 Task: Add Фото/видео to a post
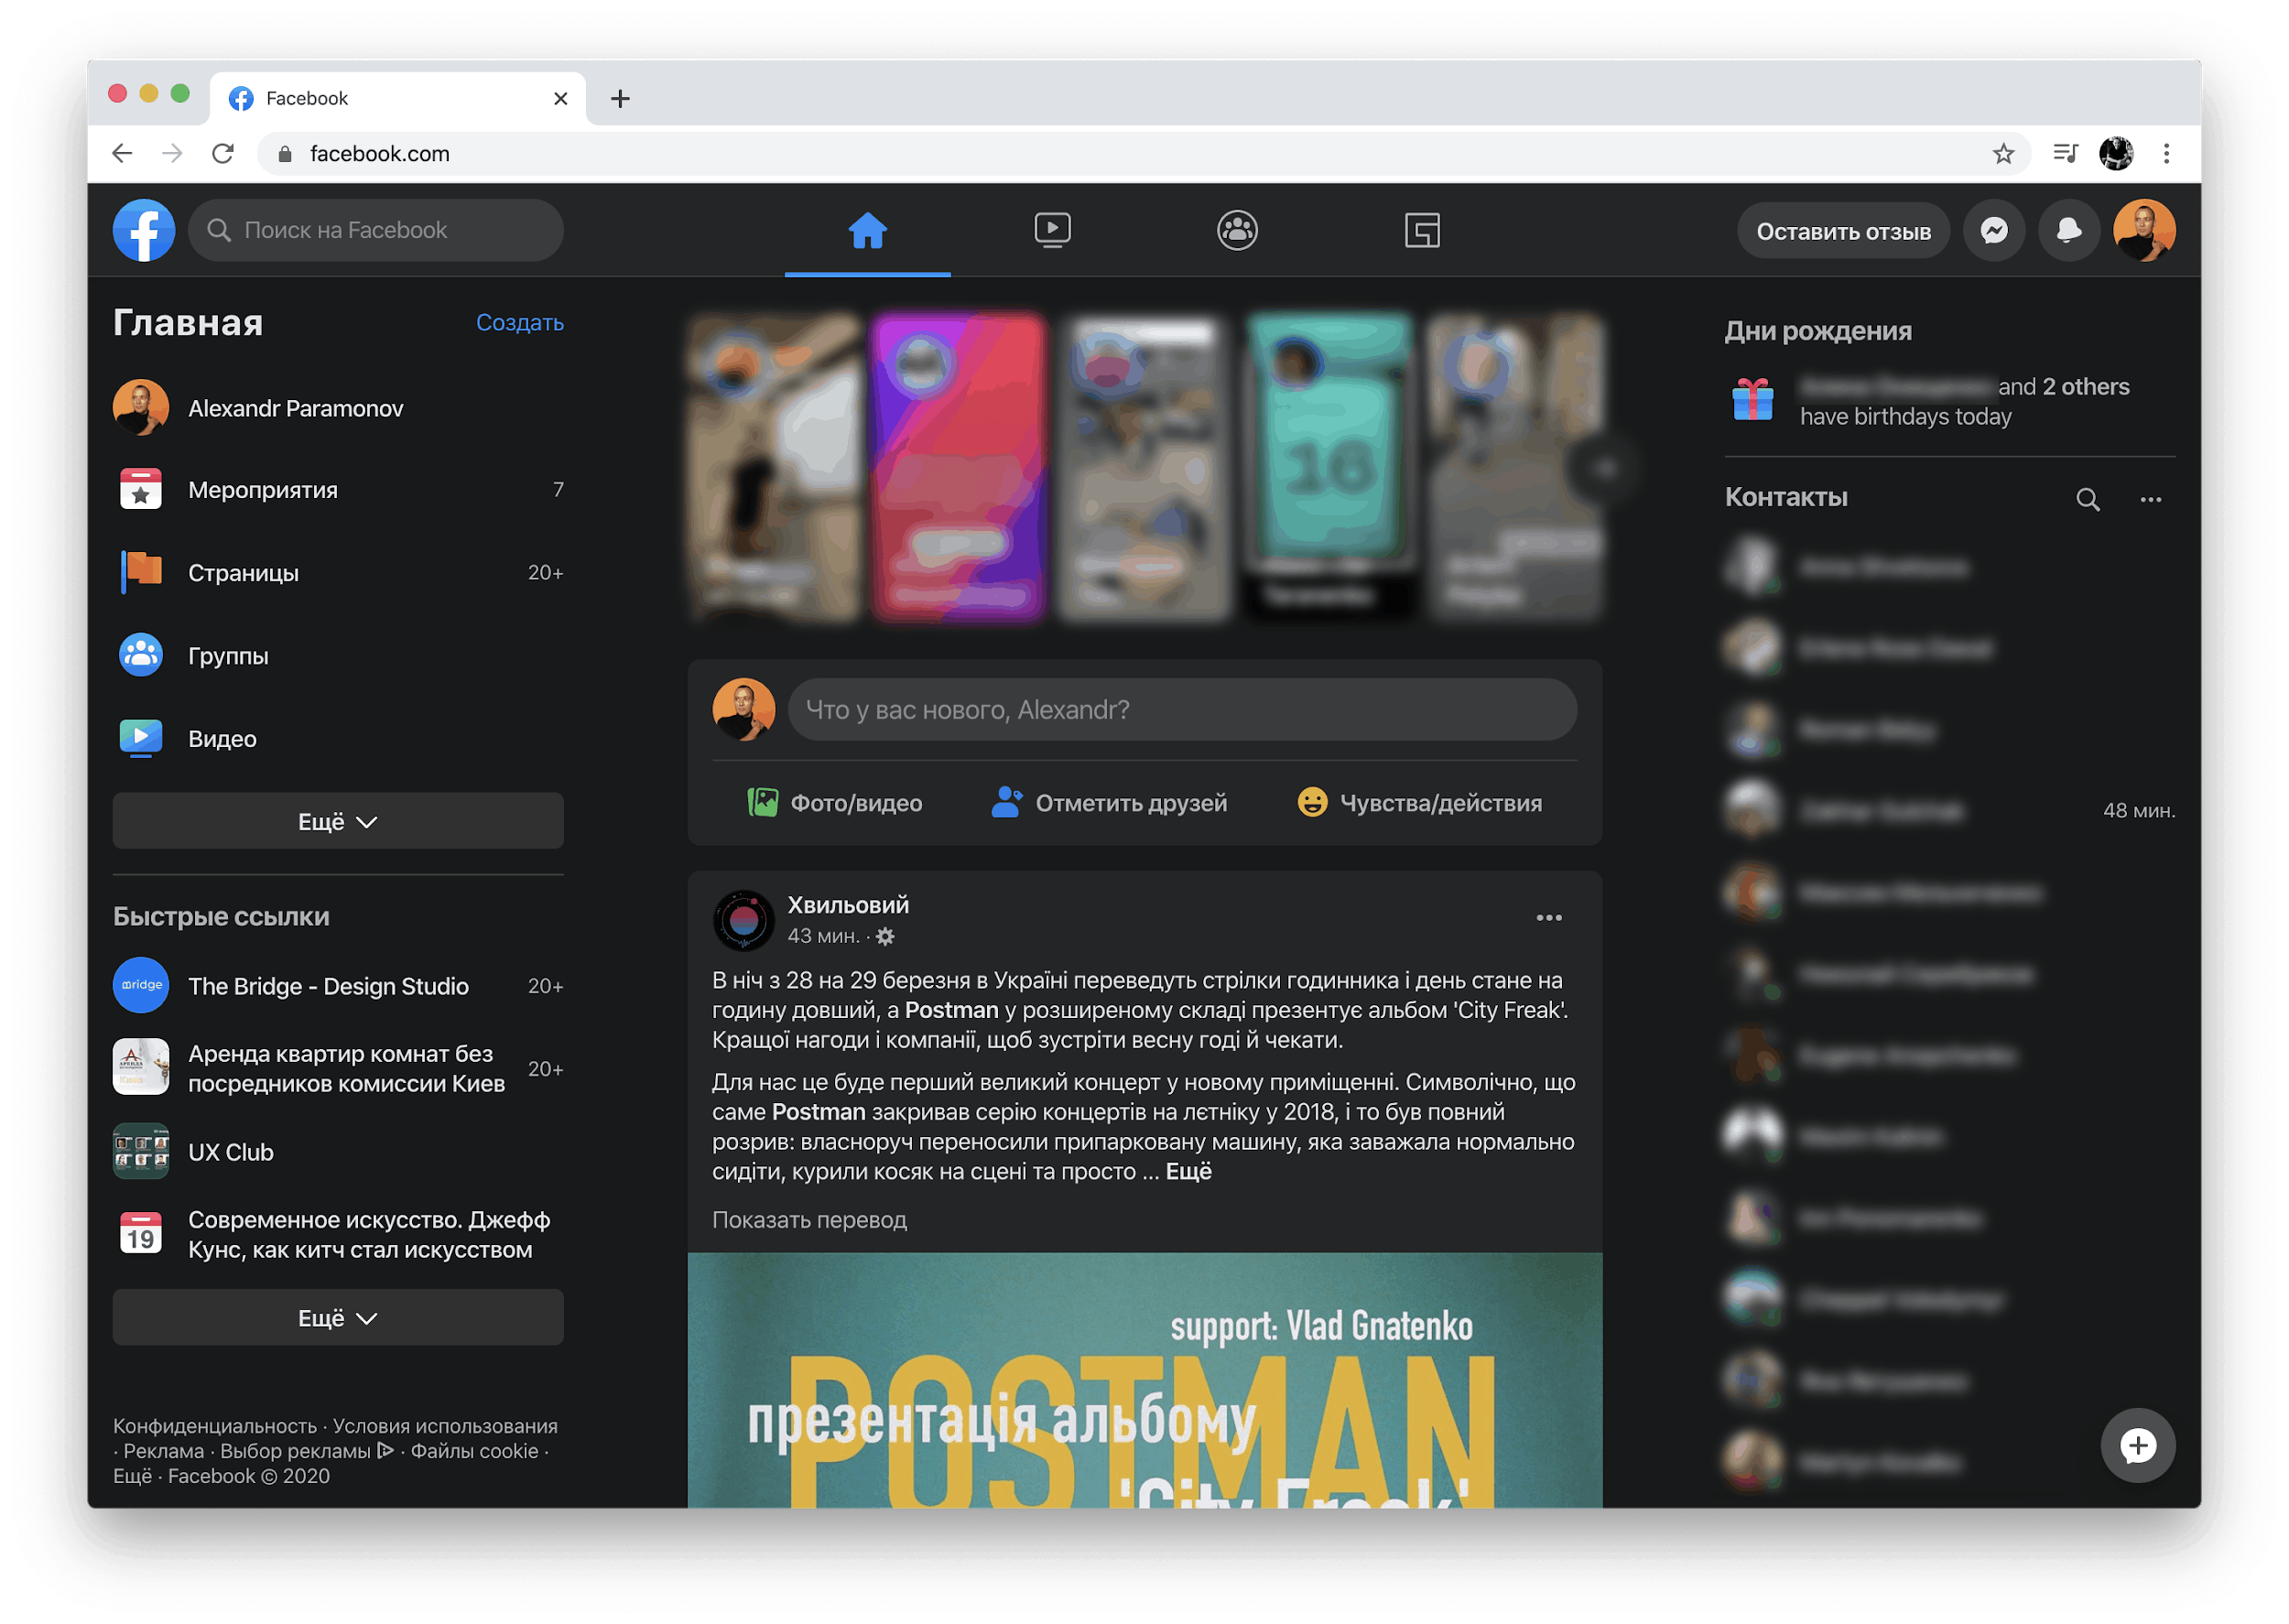coord(835,803)
